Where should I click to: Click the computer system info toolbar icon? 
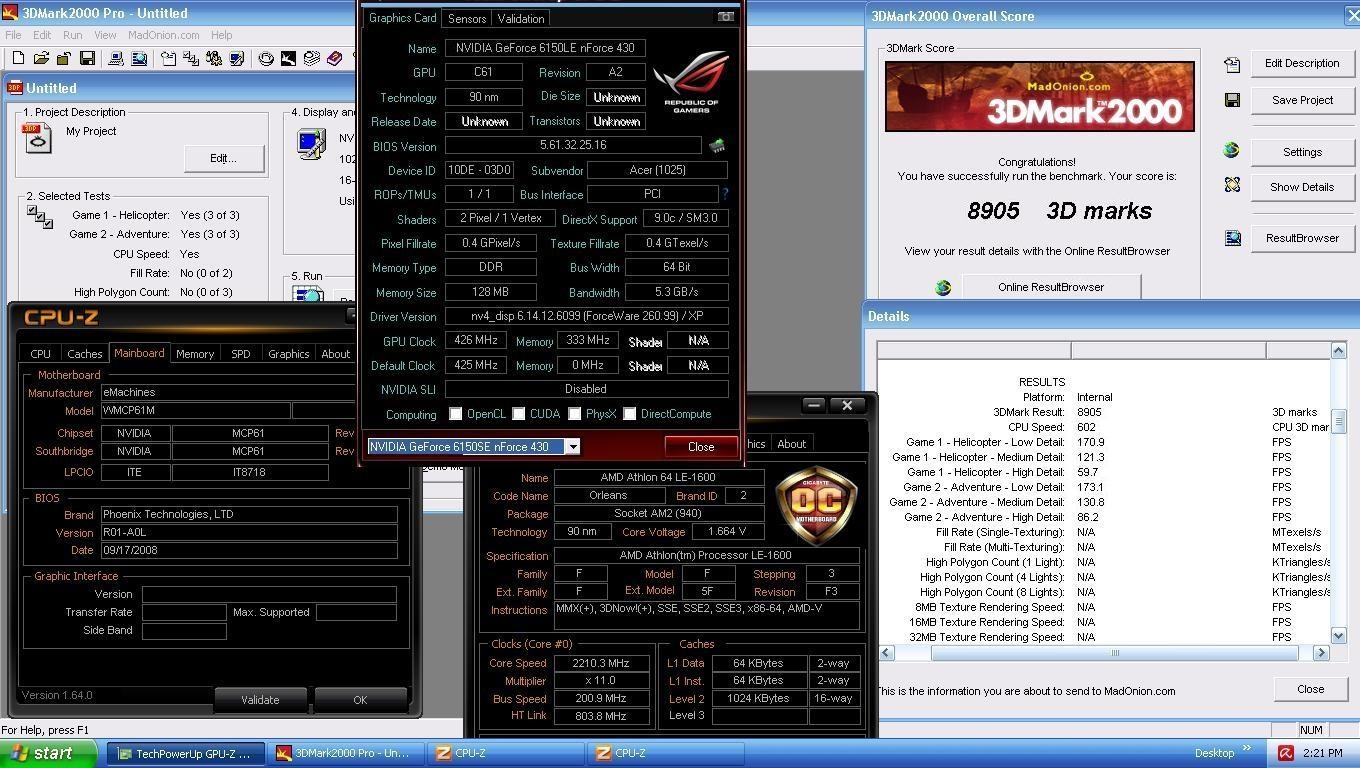click(x=116, y=59)
